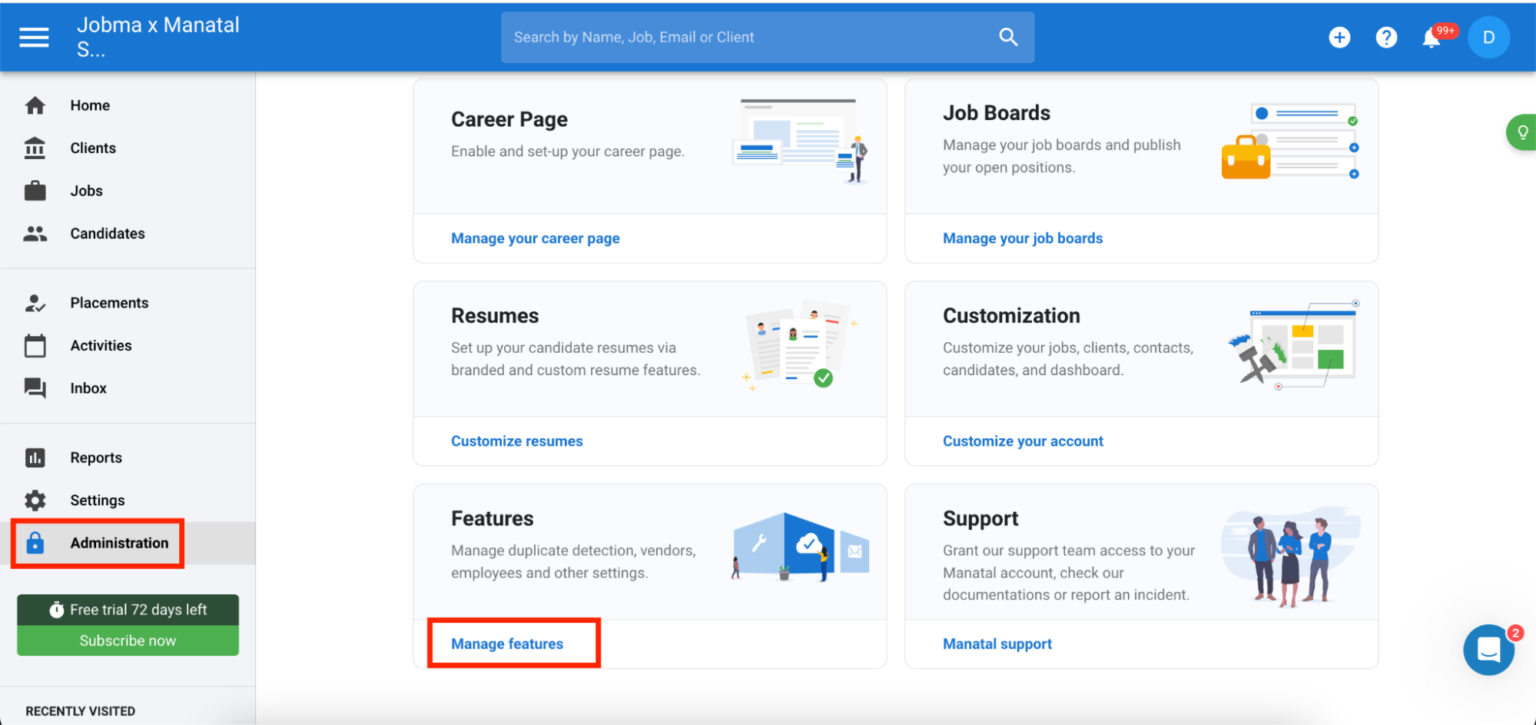Click Manage your job boards link
1536x725 pixels.
point(1022,238)
